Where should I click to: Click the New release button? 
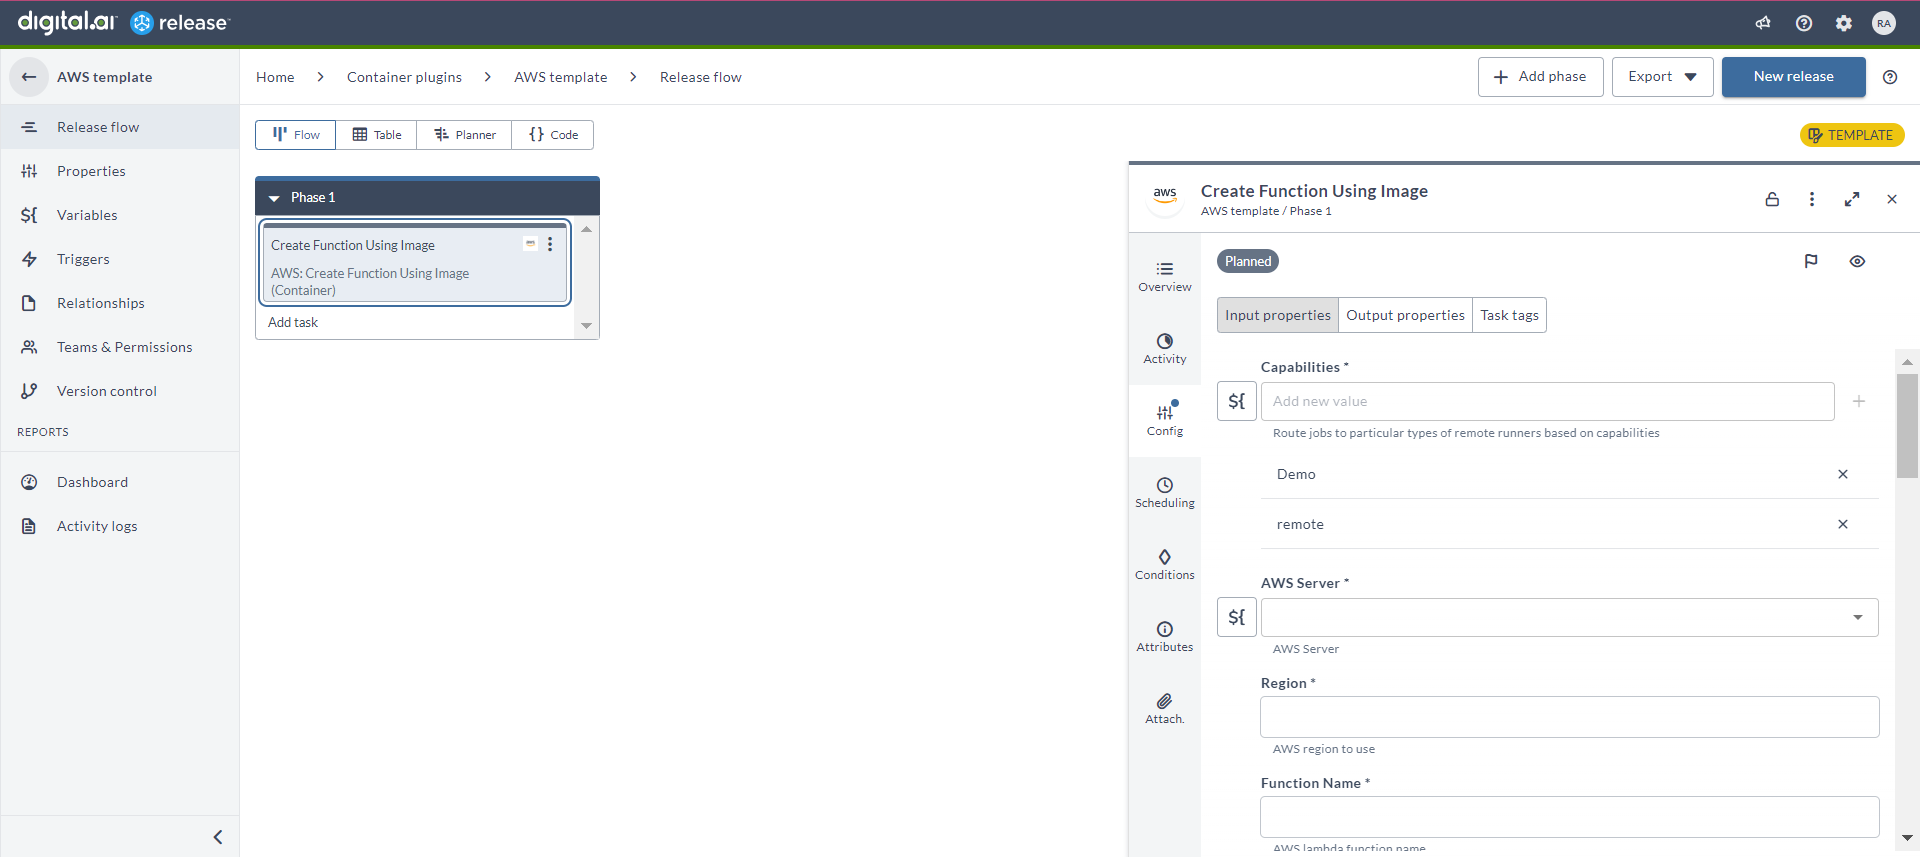[x=1793, y=77]
